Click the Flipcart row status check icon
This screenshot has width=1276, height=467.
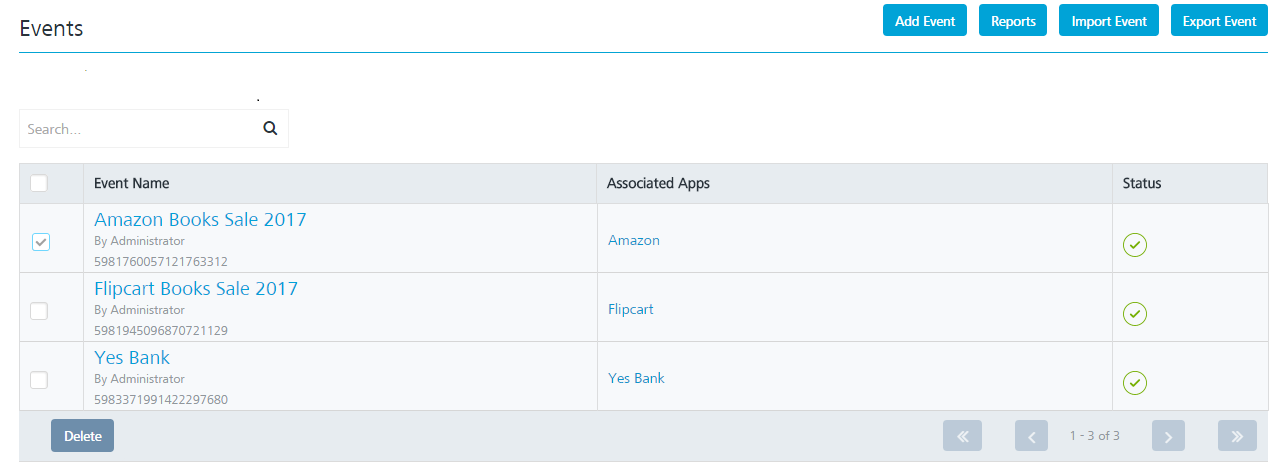1135,314
